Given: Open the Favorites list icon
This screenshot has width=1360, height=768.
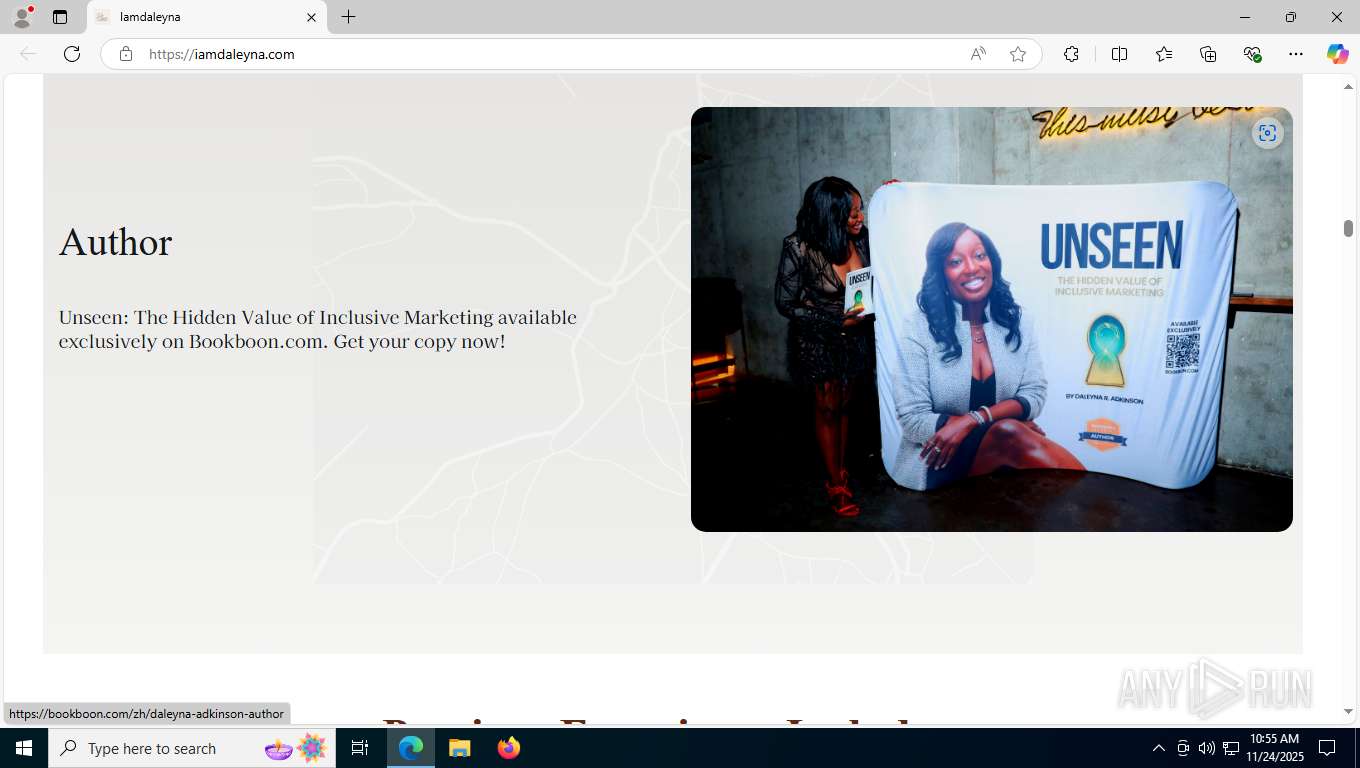Looking at the screenshot, I should point(1164,54).
